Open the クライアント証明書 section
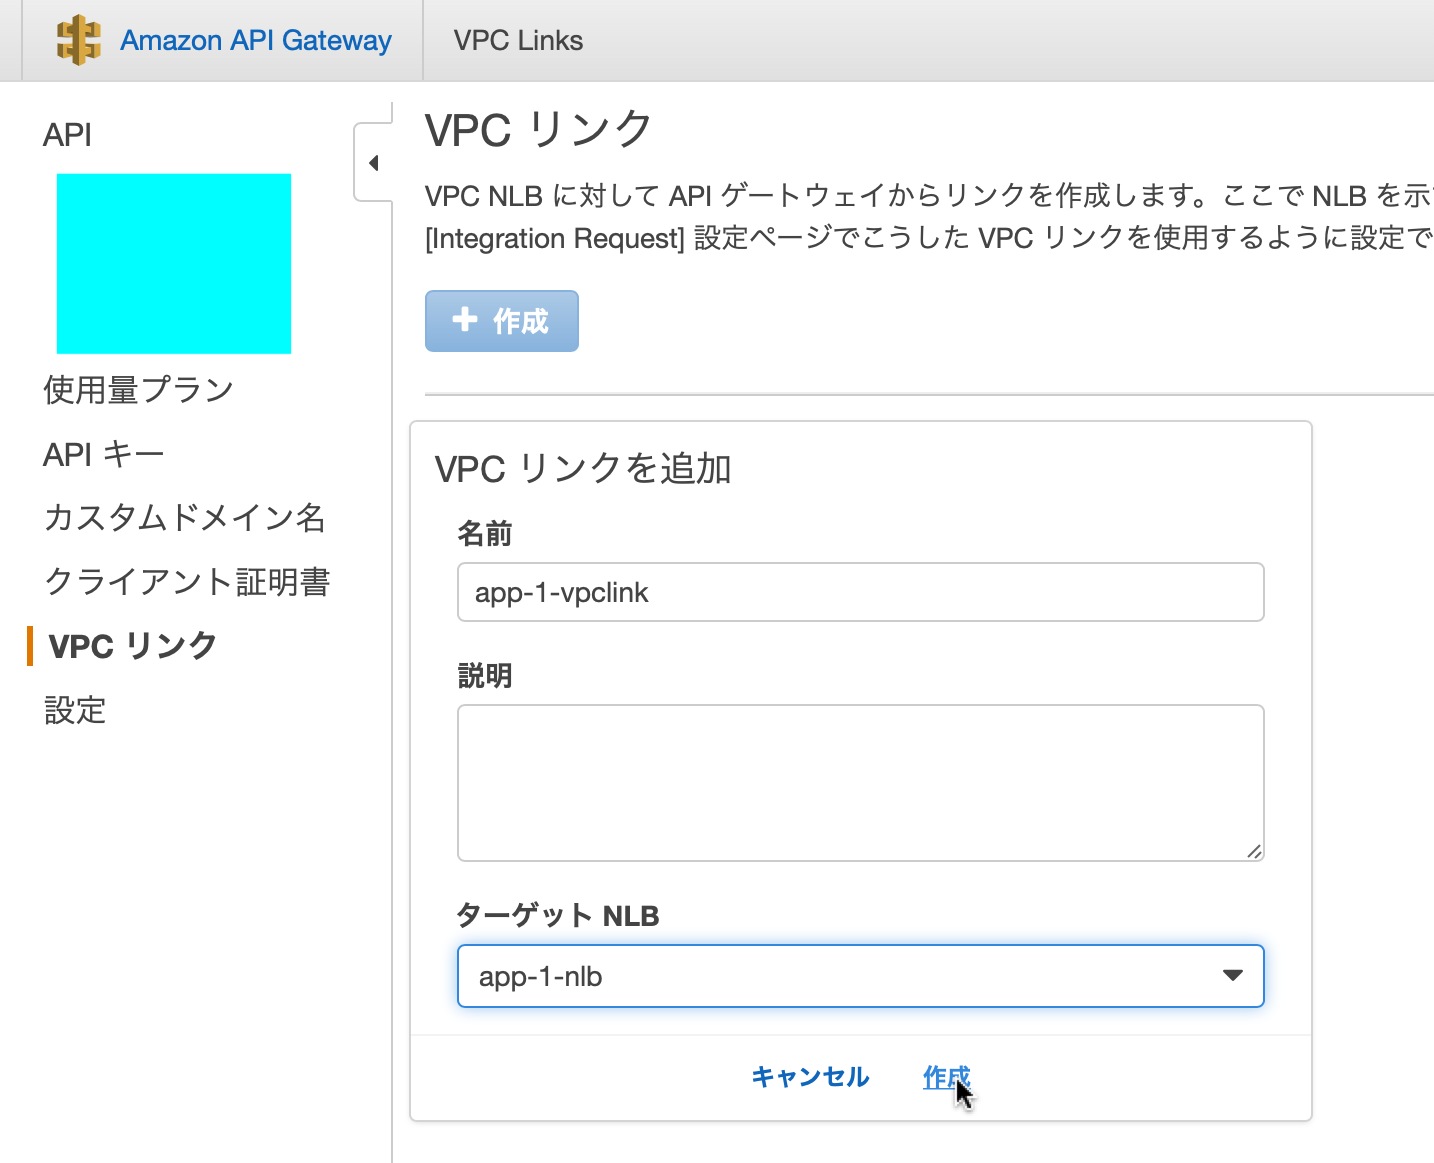Viewport: 1434px width, 1163px height. [x=188, y=581]
